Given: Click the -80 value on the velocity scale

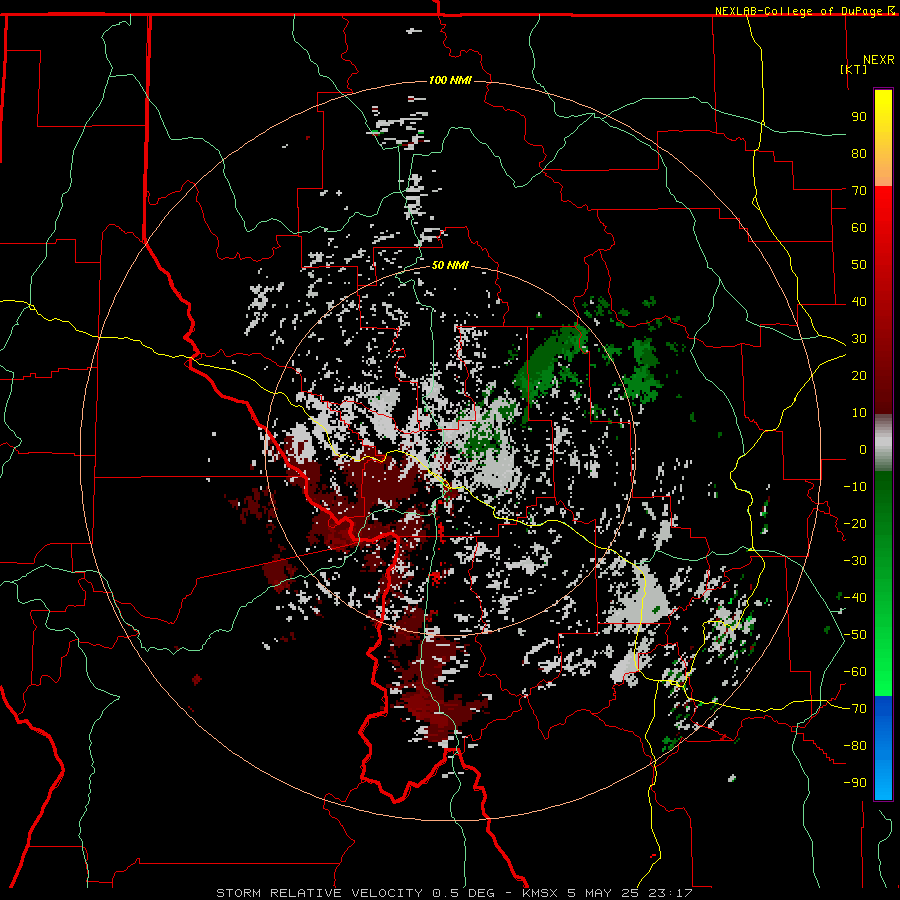Looking at the screenshot, I should pyautogui.click(x=855, y=746).
